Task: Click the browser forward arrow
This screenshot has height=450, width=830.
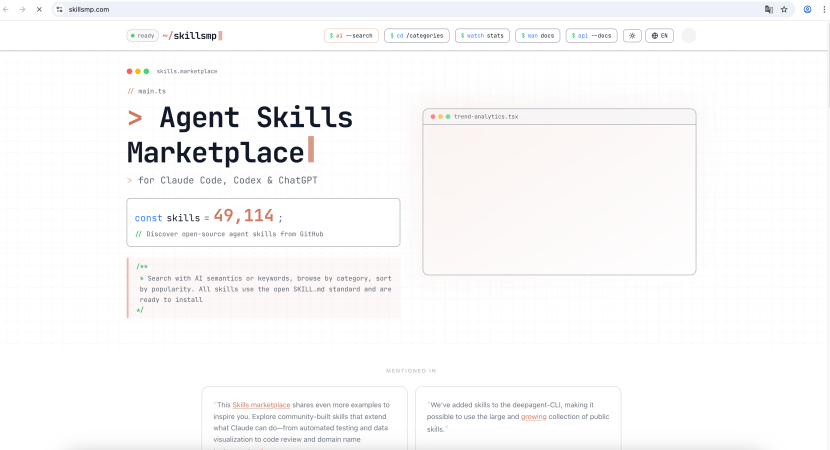Action: coord(23,9)
